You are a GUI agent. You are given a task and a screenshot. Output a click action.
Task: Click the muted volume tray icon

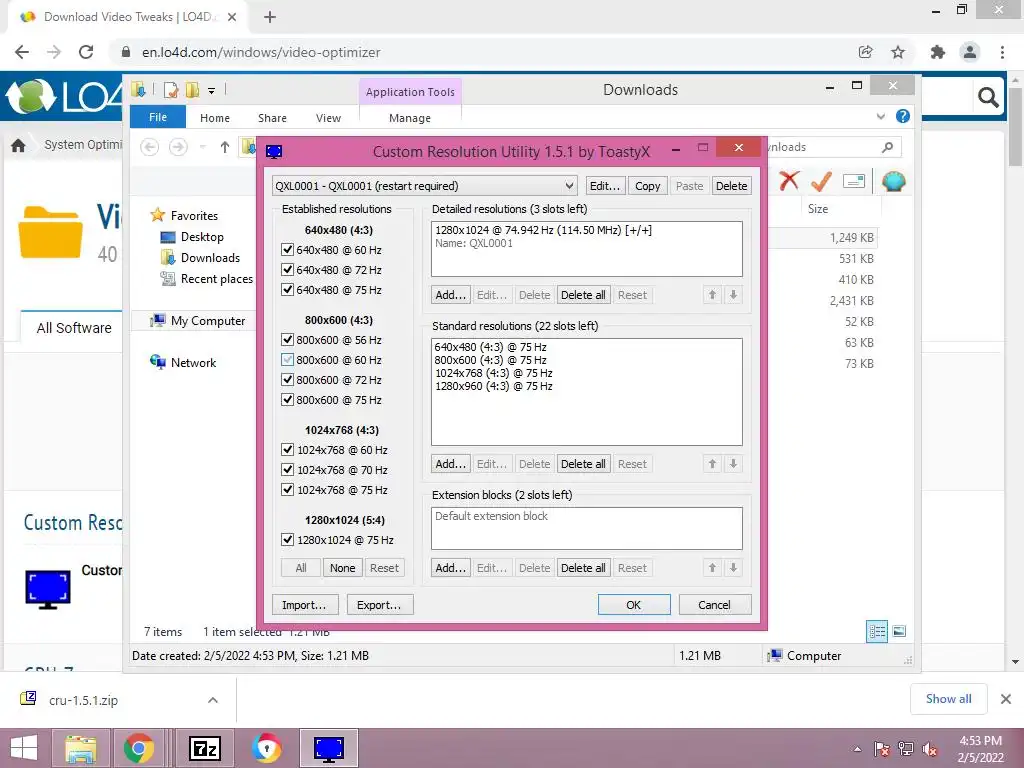(x=929, y=749)
